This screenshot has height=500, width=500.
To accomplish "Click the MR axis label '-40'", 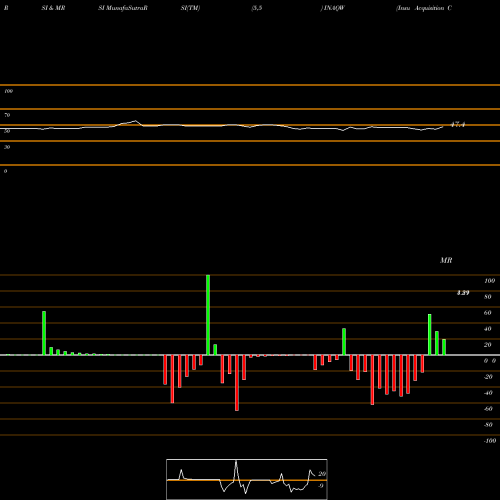I will coord(488,393).
